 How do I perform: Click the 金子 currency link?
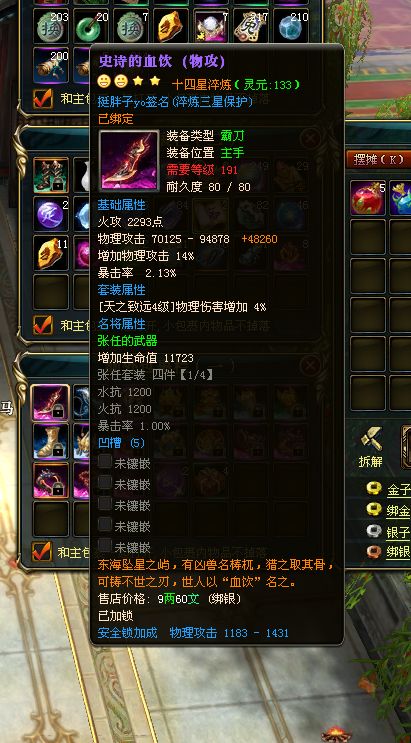[398, 489]
